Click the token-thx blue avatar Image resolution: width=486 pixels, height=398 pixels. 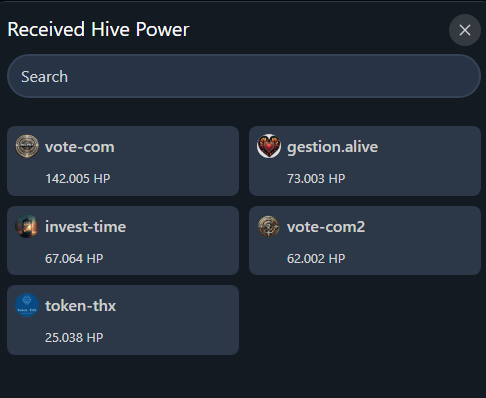coord(27,305)
